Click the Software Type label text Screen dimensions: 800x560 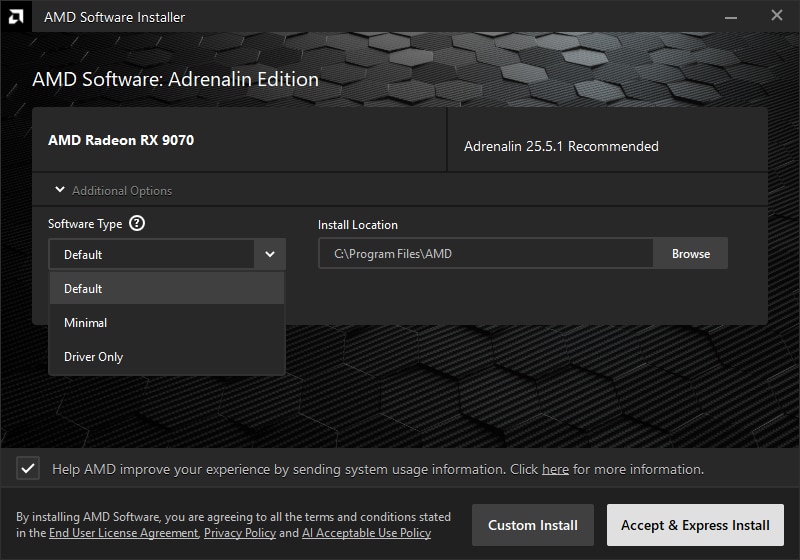coord(85,224)
